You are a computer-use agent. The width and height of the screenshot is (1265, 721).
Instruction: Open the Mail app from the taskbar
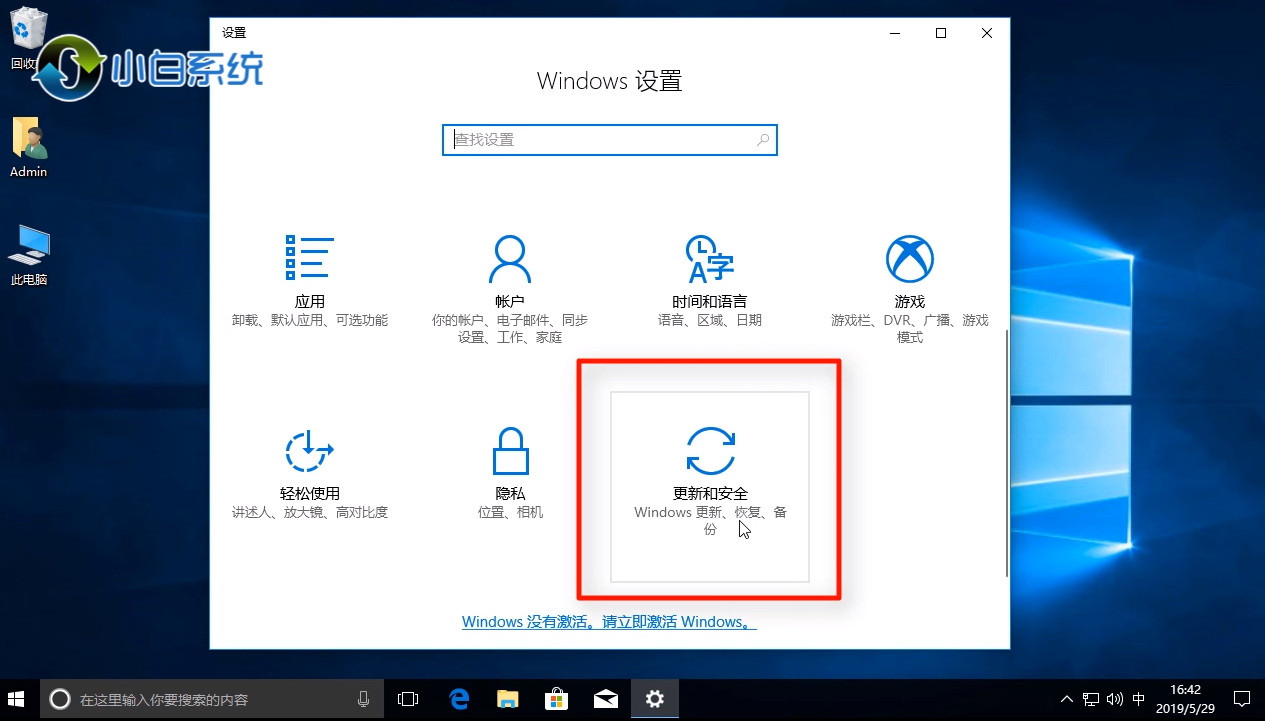pyautogui.click(x=606, y=699)
